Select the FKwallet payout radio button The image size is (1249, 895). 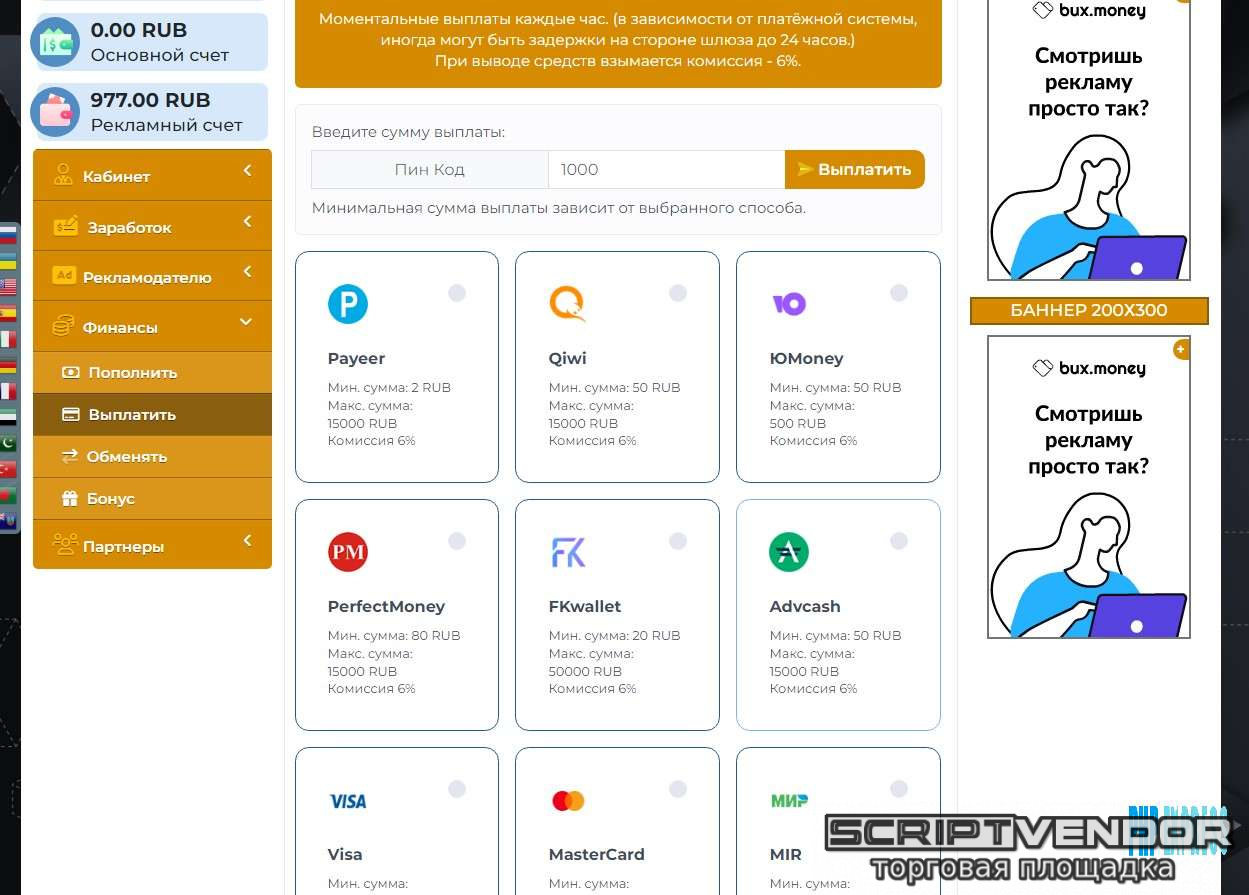[678, 541]
